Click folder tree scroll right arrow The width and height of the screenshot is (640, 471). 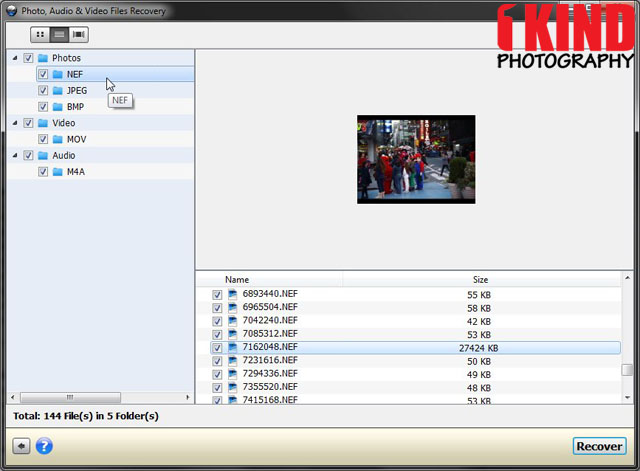(x=188, y=397)
